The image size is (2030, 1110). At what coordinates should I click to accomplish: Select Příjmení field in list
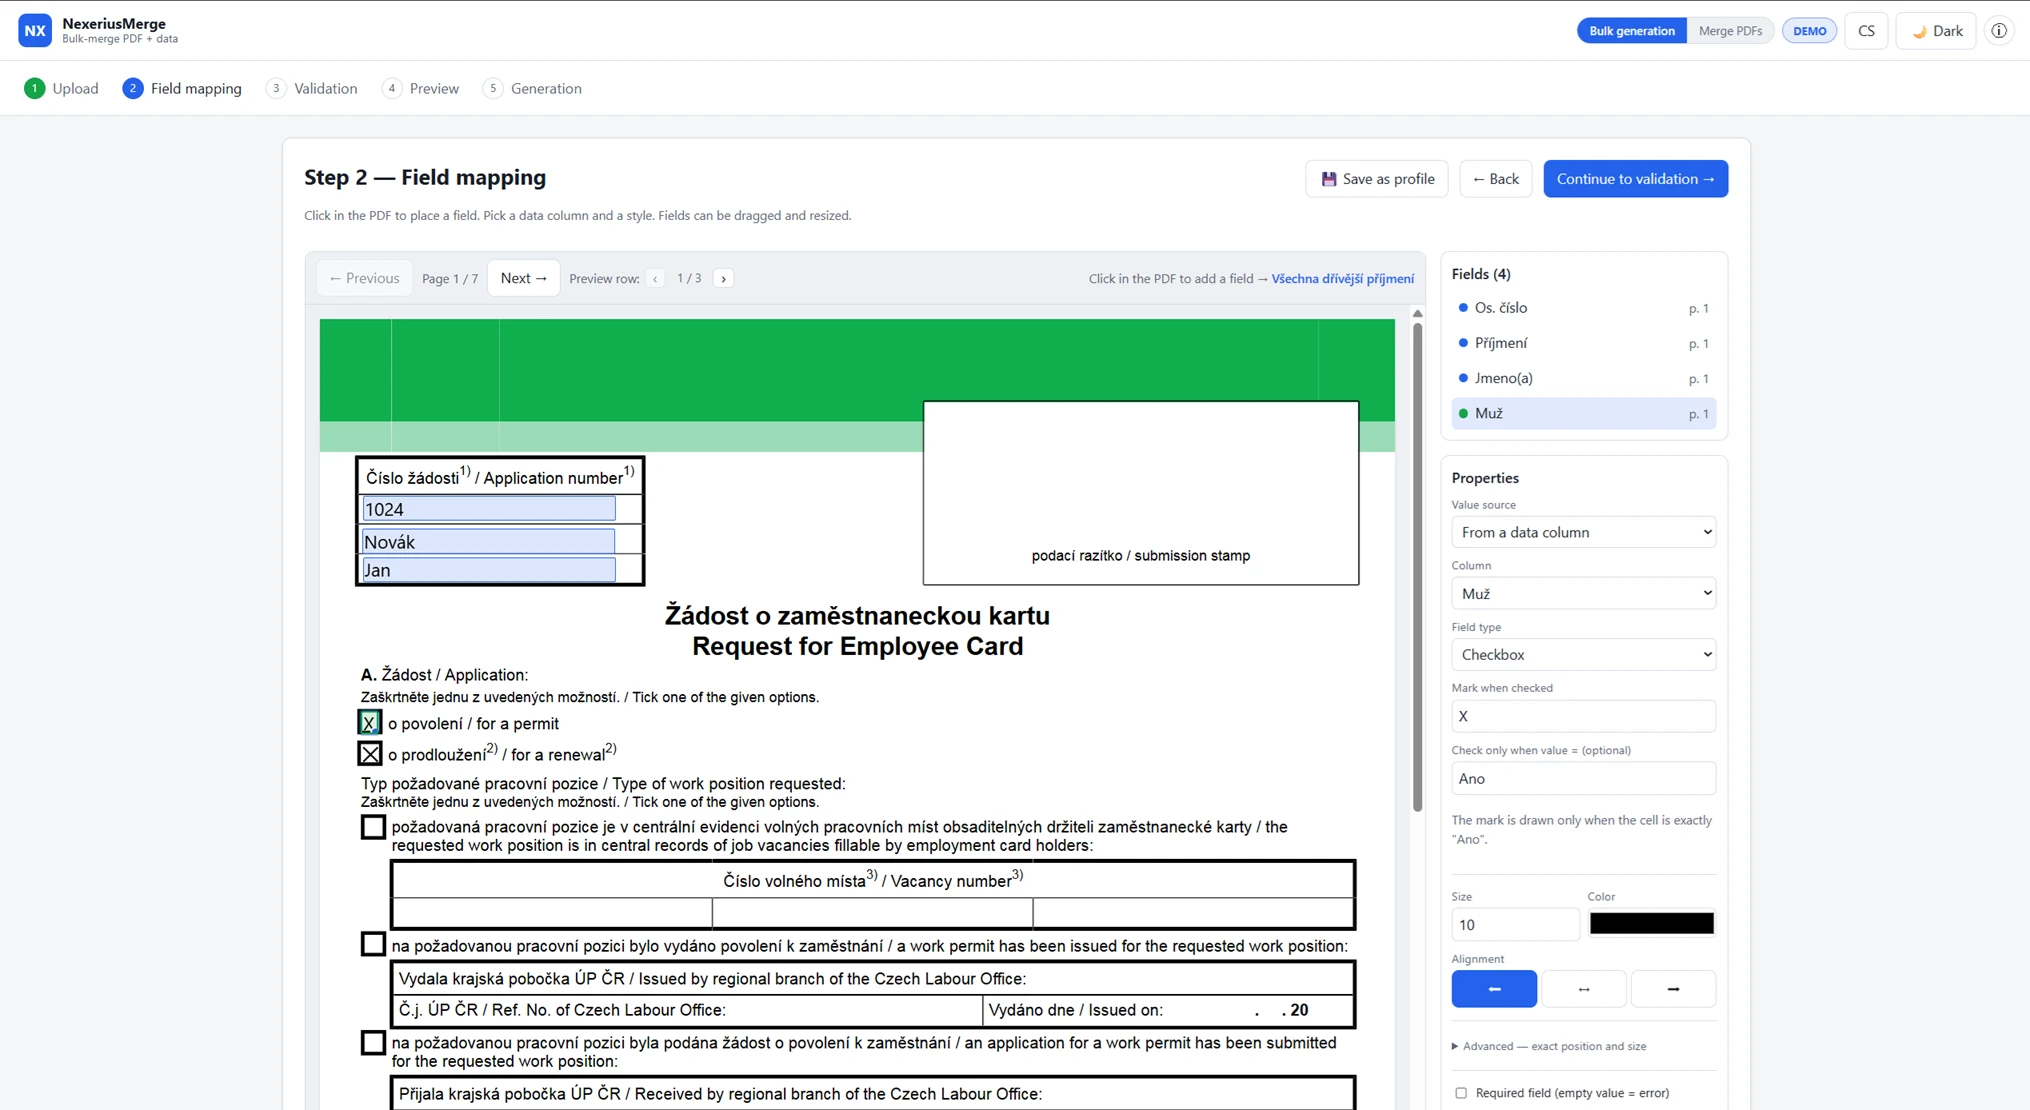point(1584,343)
